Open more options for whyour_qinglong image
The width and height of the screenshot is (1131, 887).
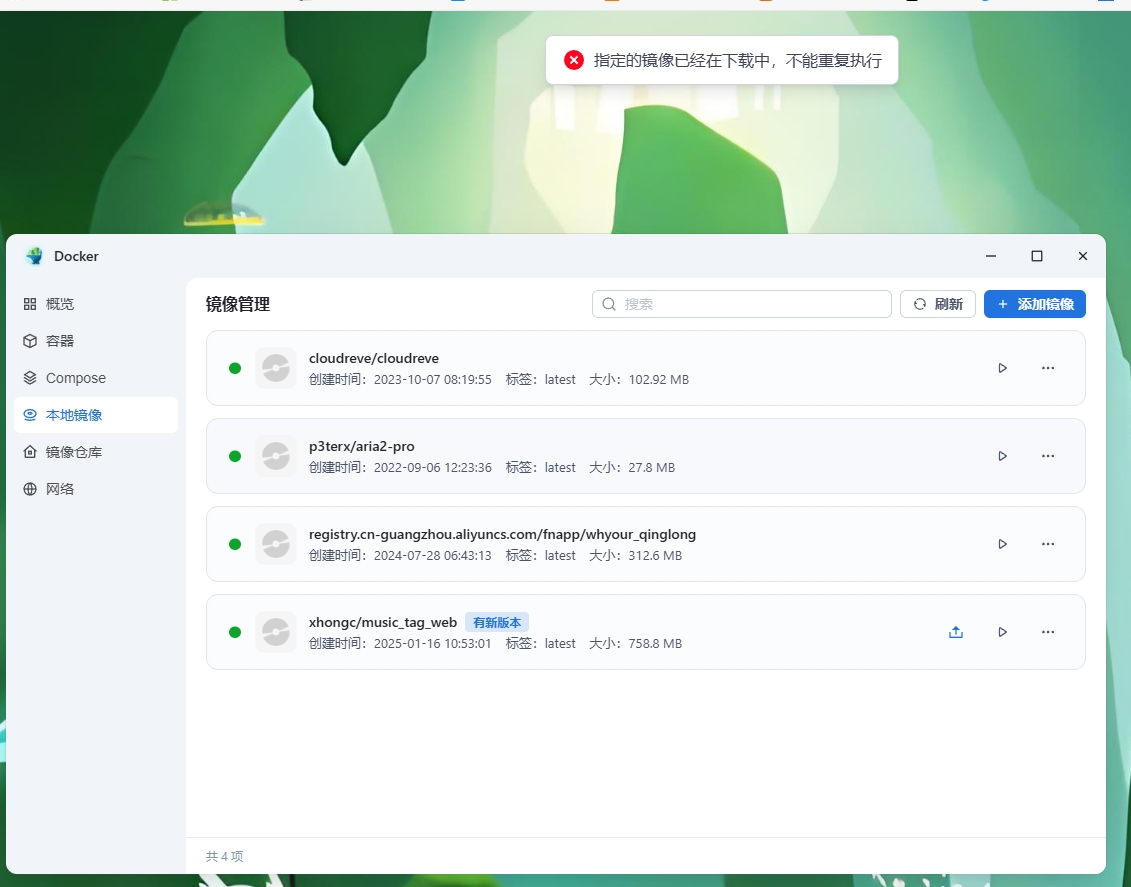[x=1048, y=544]
